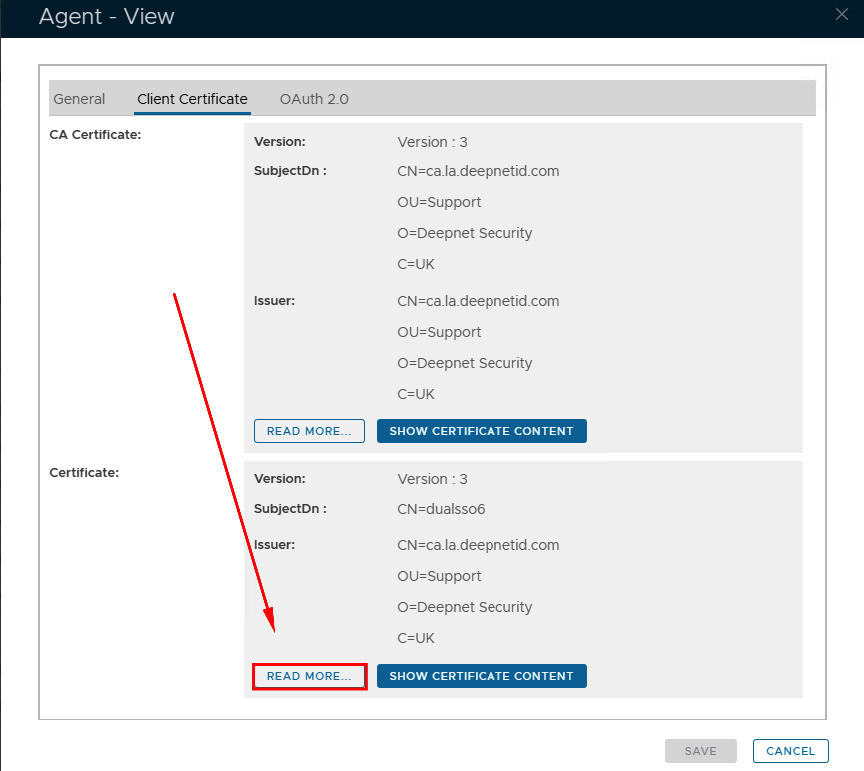Click Version : 3 value in CA Certificate
This screenshot has height=771, width=864.
(432, 142)
